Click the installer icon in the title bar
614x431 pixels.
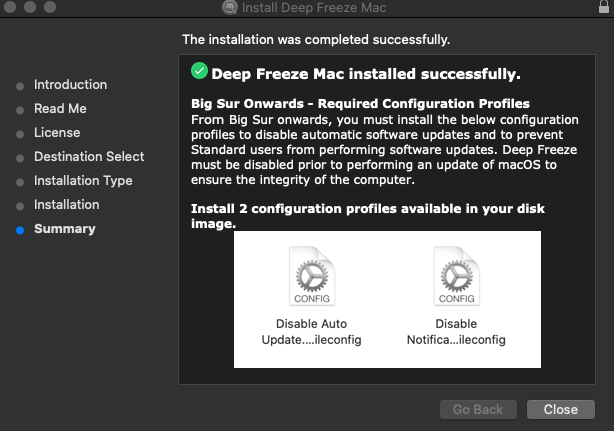pyautogui.click(x=231, y=8)
